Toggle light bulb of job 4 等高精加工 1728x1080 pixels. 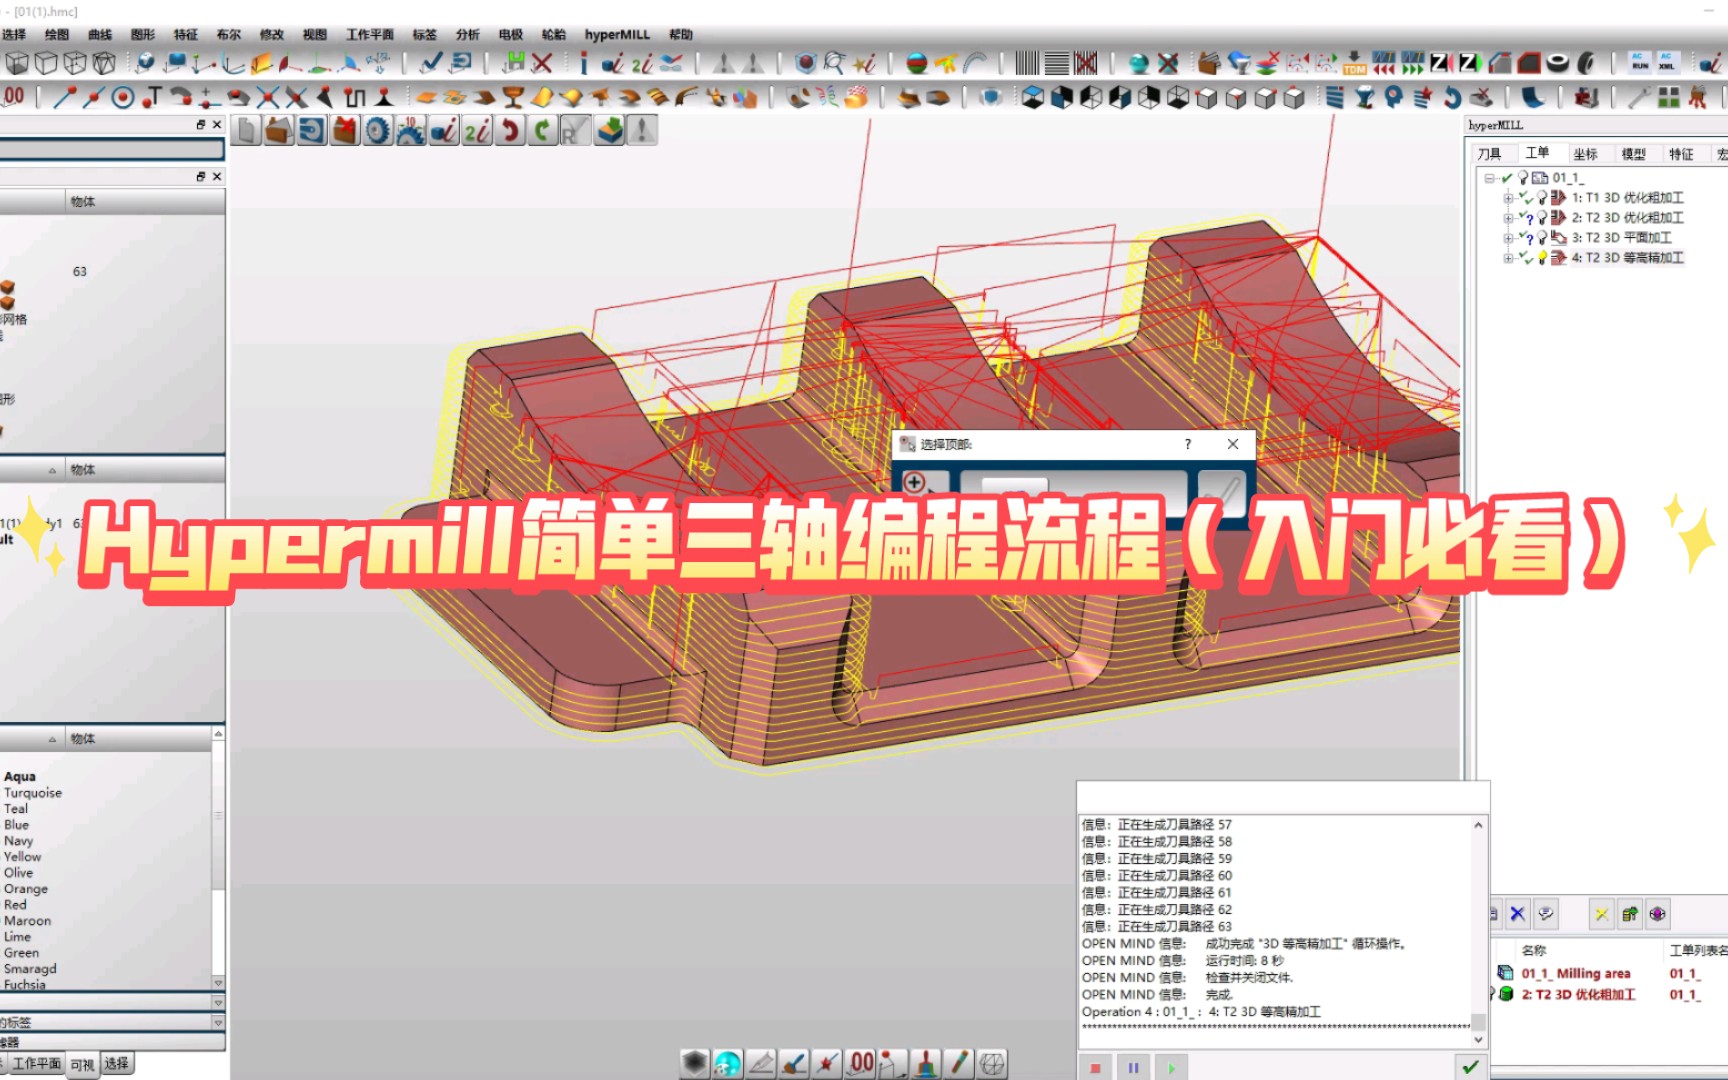[1543, 258]
